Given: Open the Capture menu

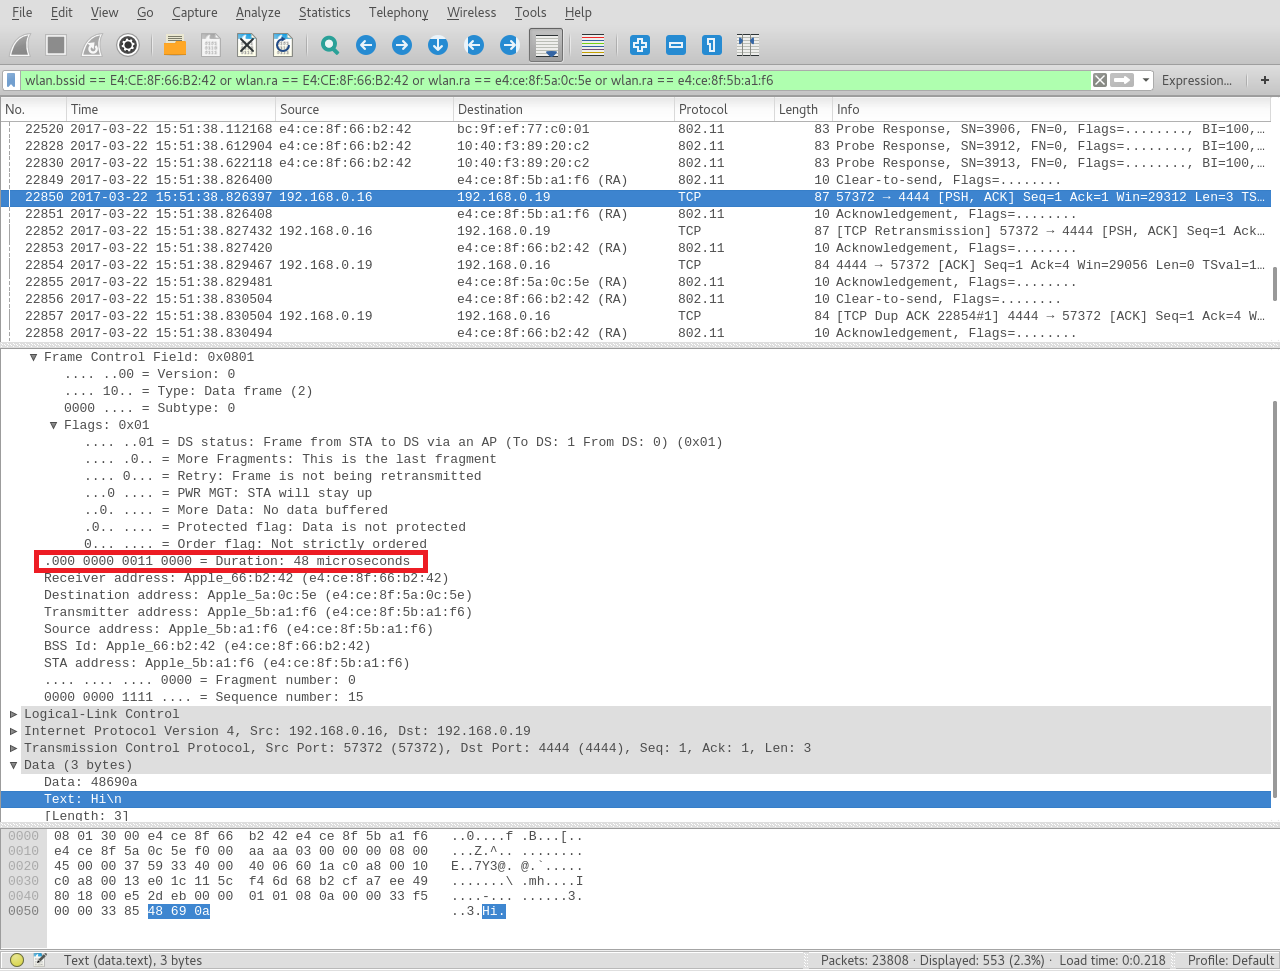Looking at the screenshot, I should [x=194, y=12].
